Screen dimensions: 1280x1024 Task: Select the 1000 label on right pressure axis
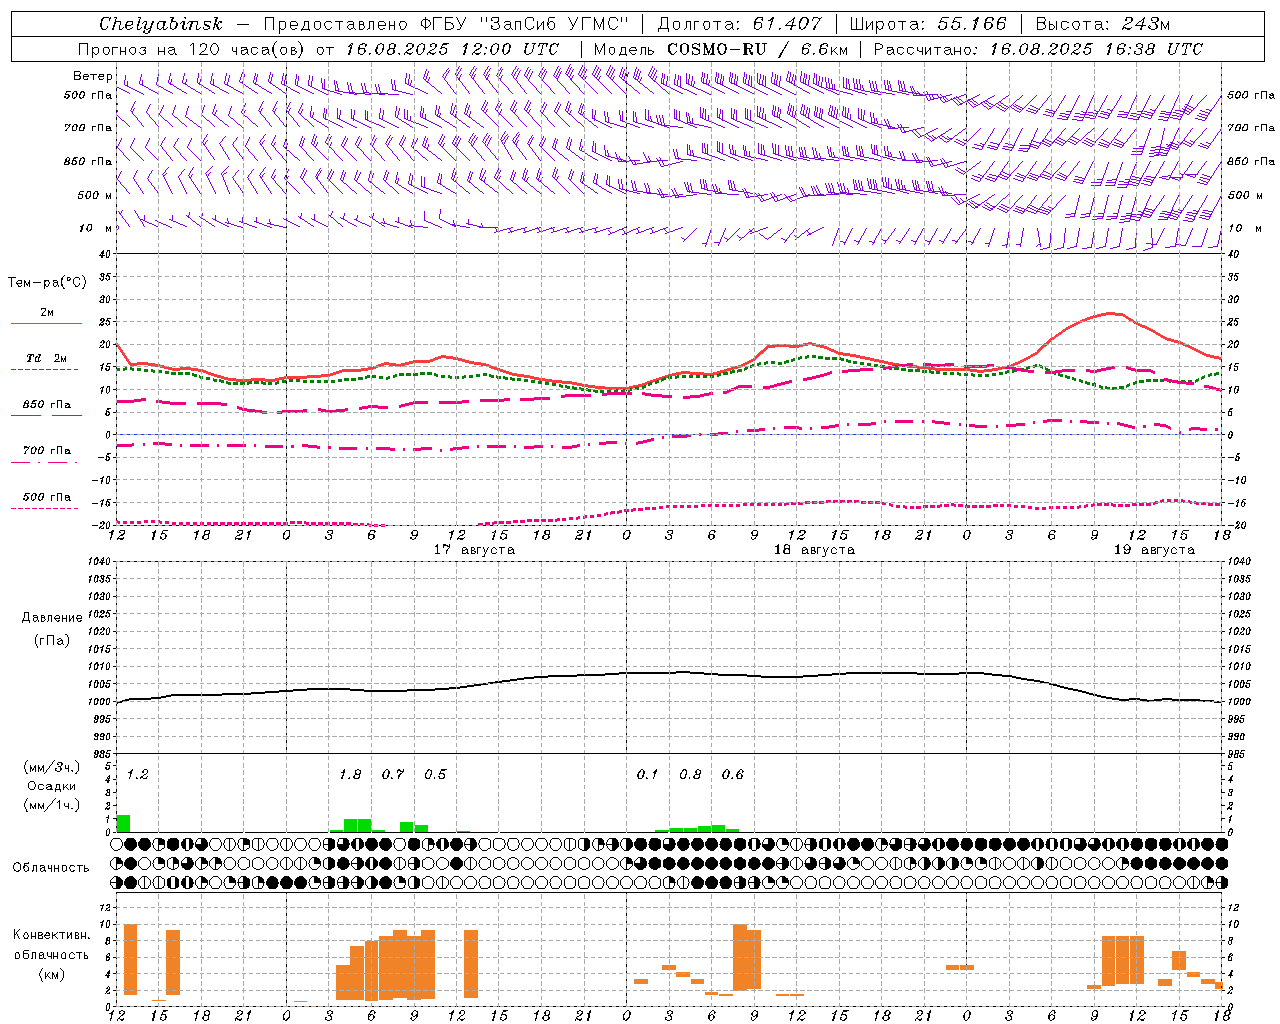[x=1238, y=702]
